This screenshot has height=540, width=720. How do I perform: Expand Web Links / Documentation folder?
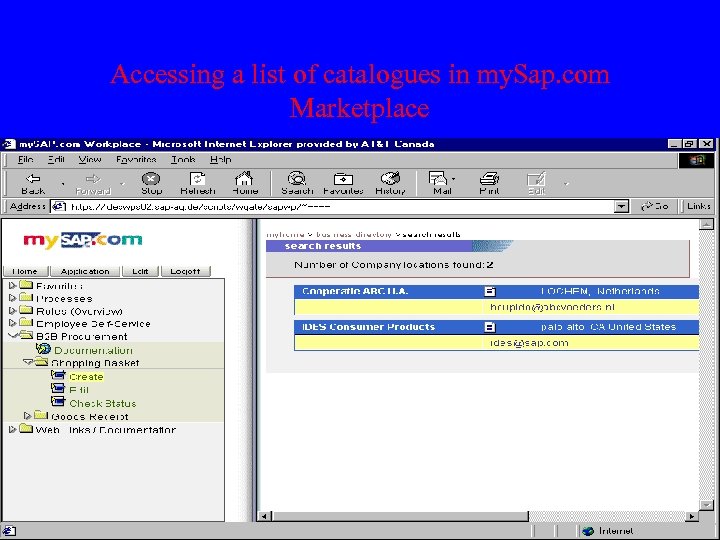12,429
